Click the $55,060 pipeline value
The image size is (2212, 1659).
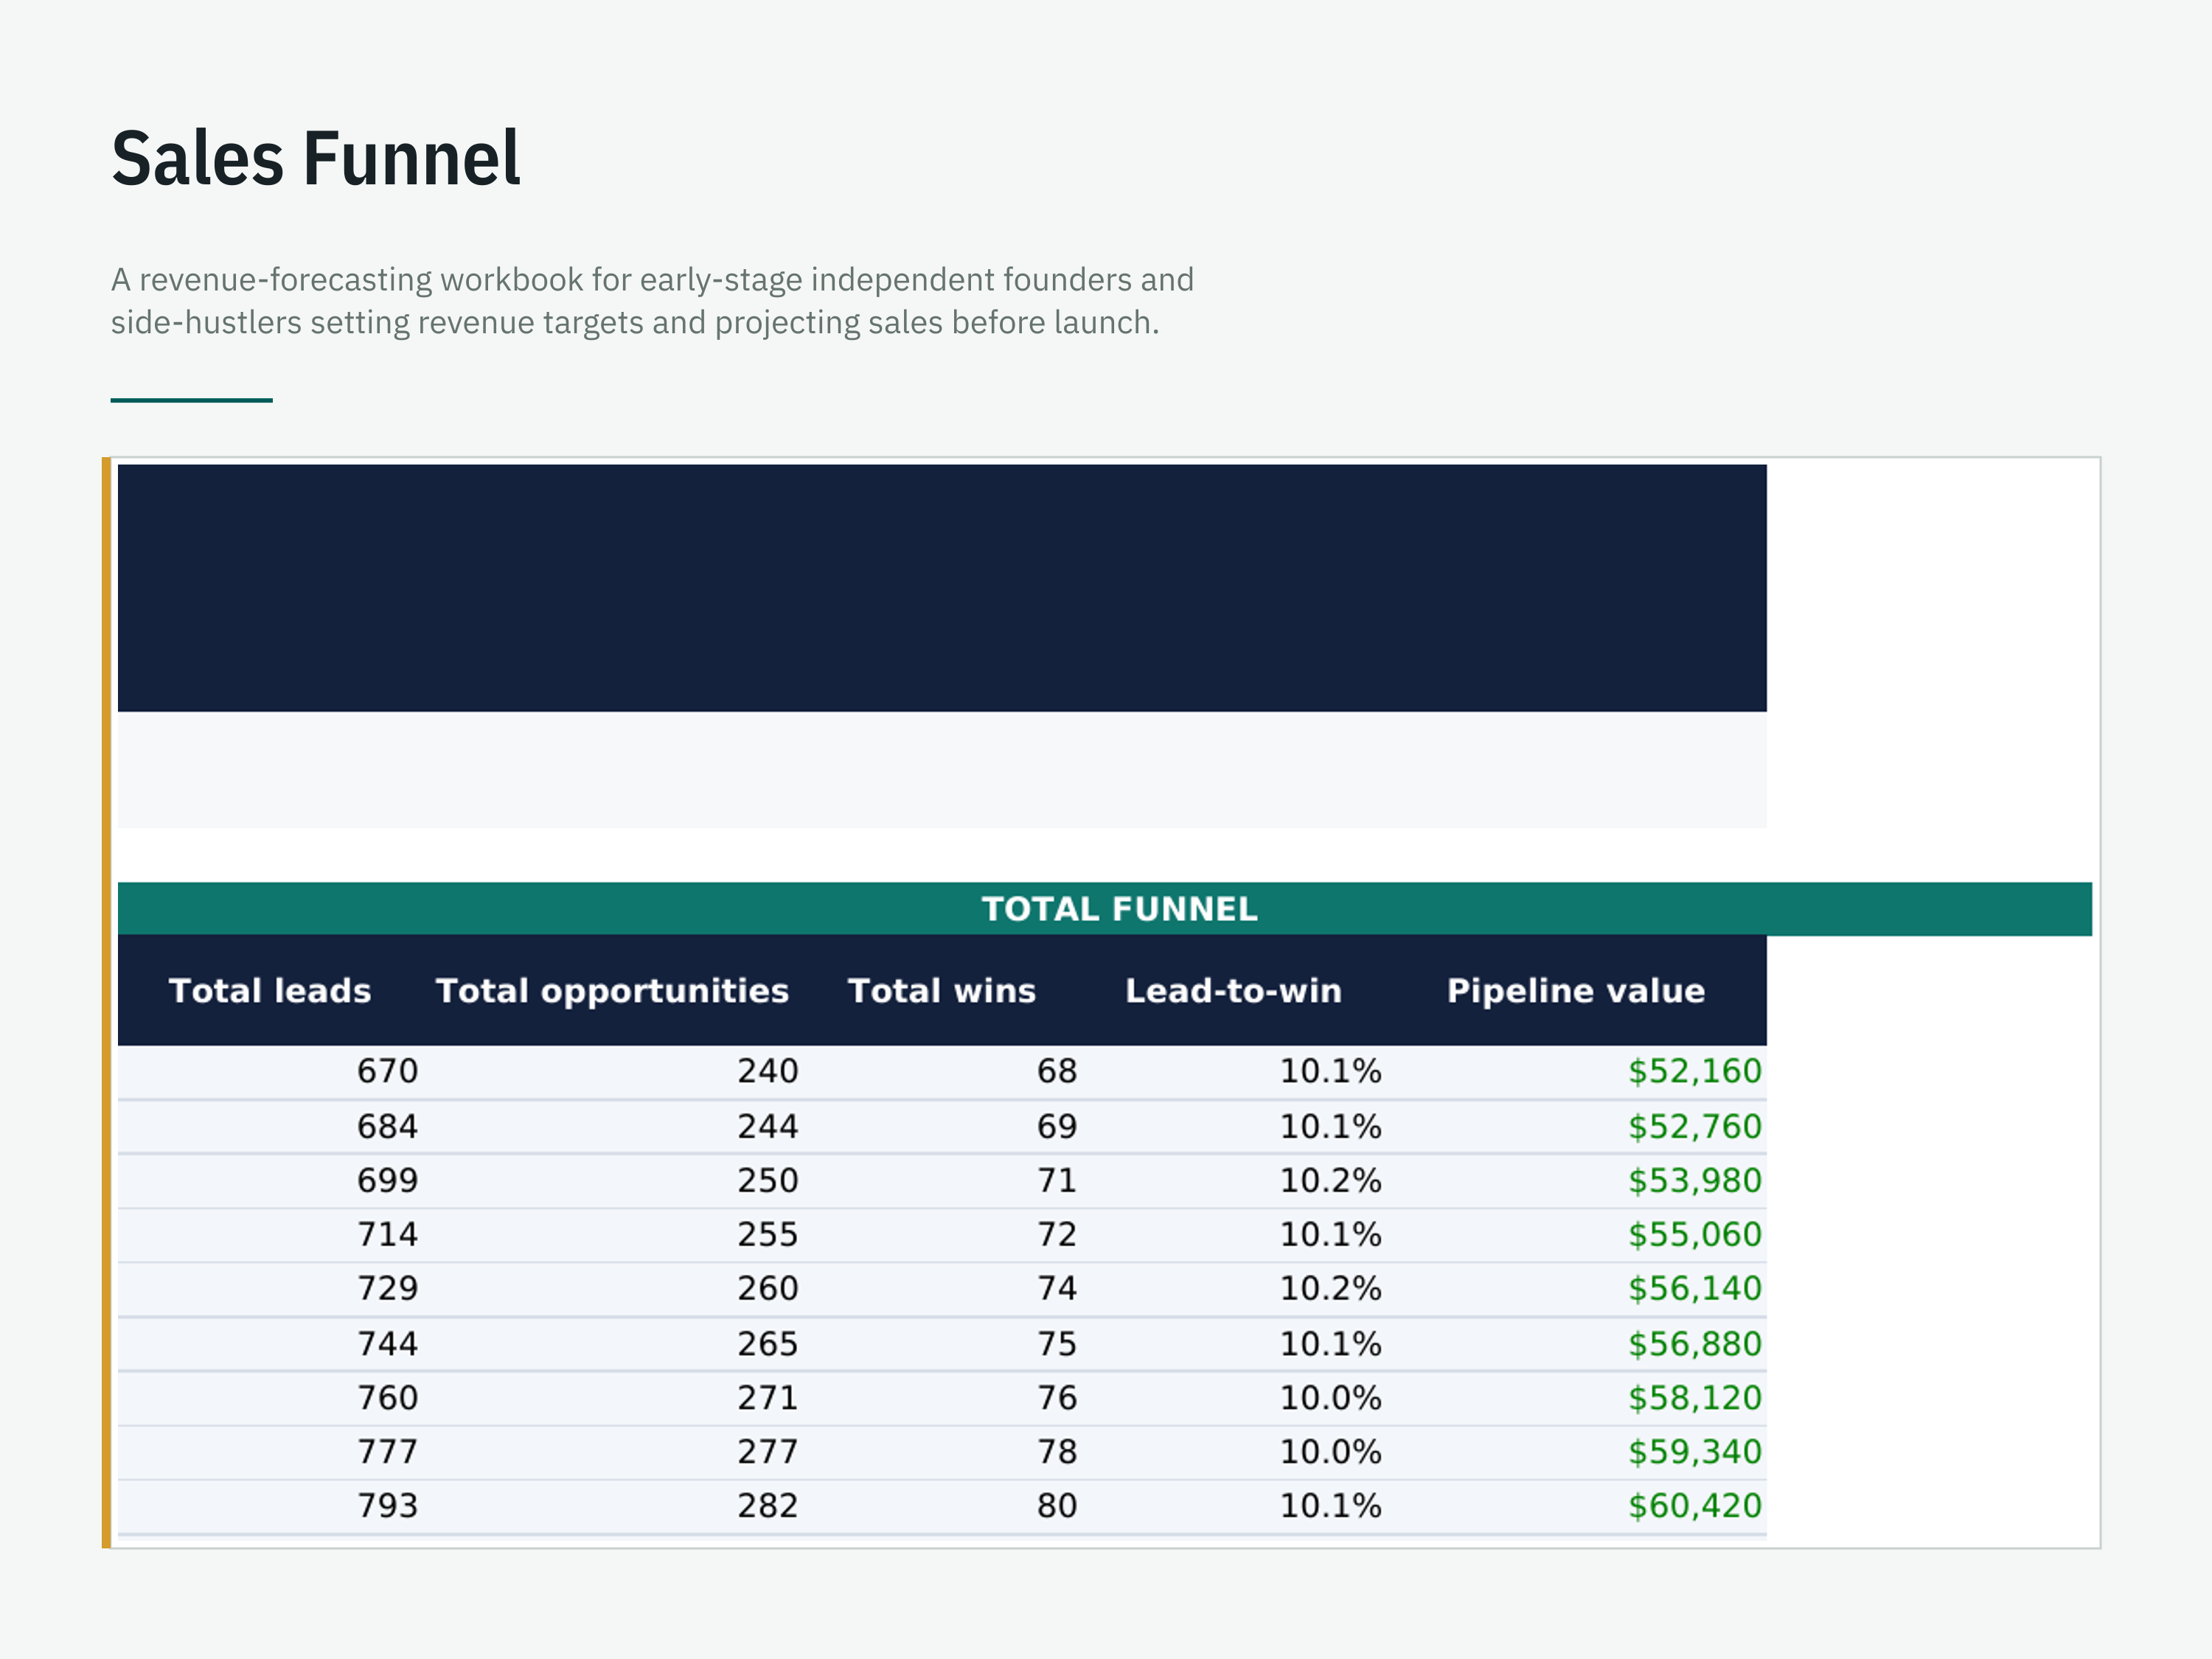(1695, 1234)
